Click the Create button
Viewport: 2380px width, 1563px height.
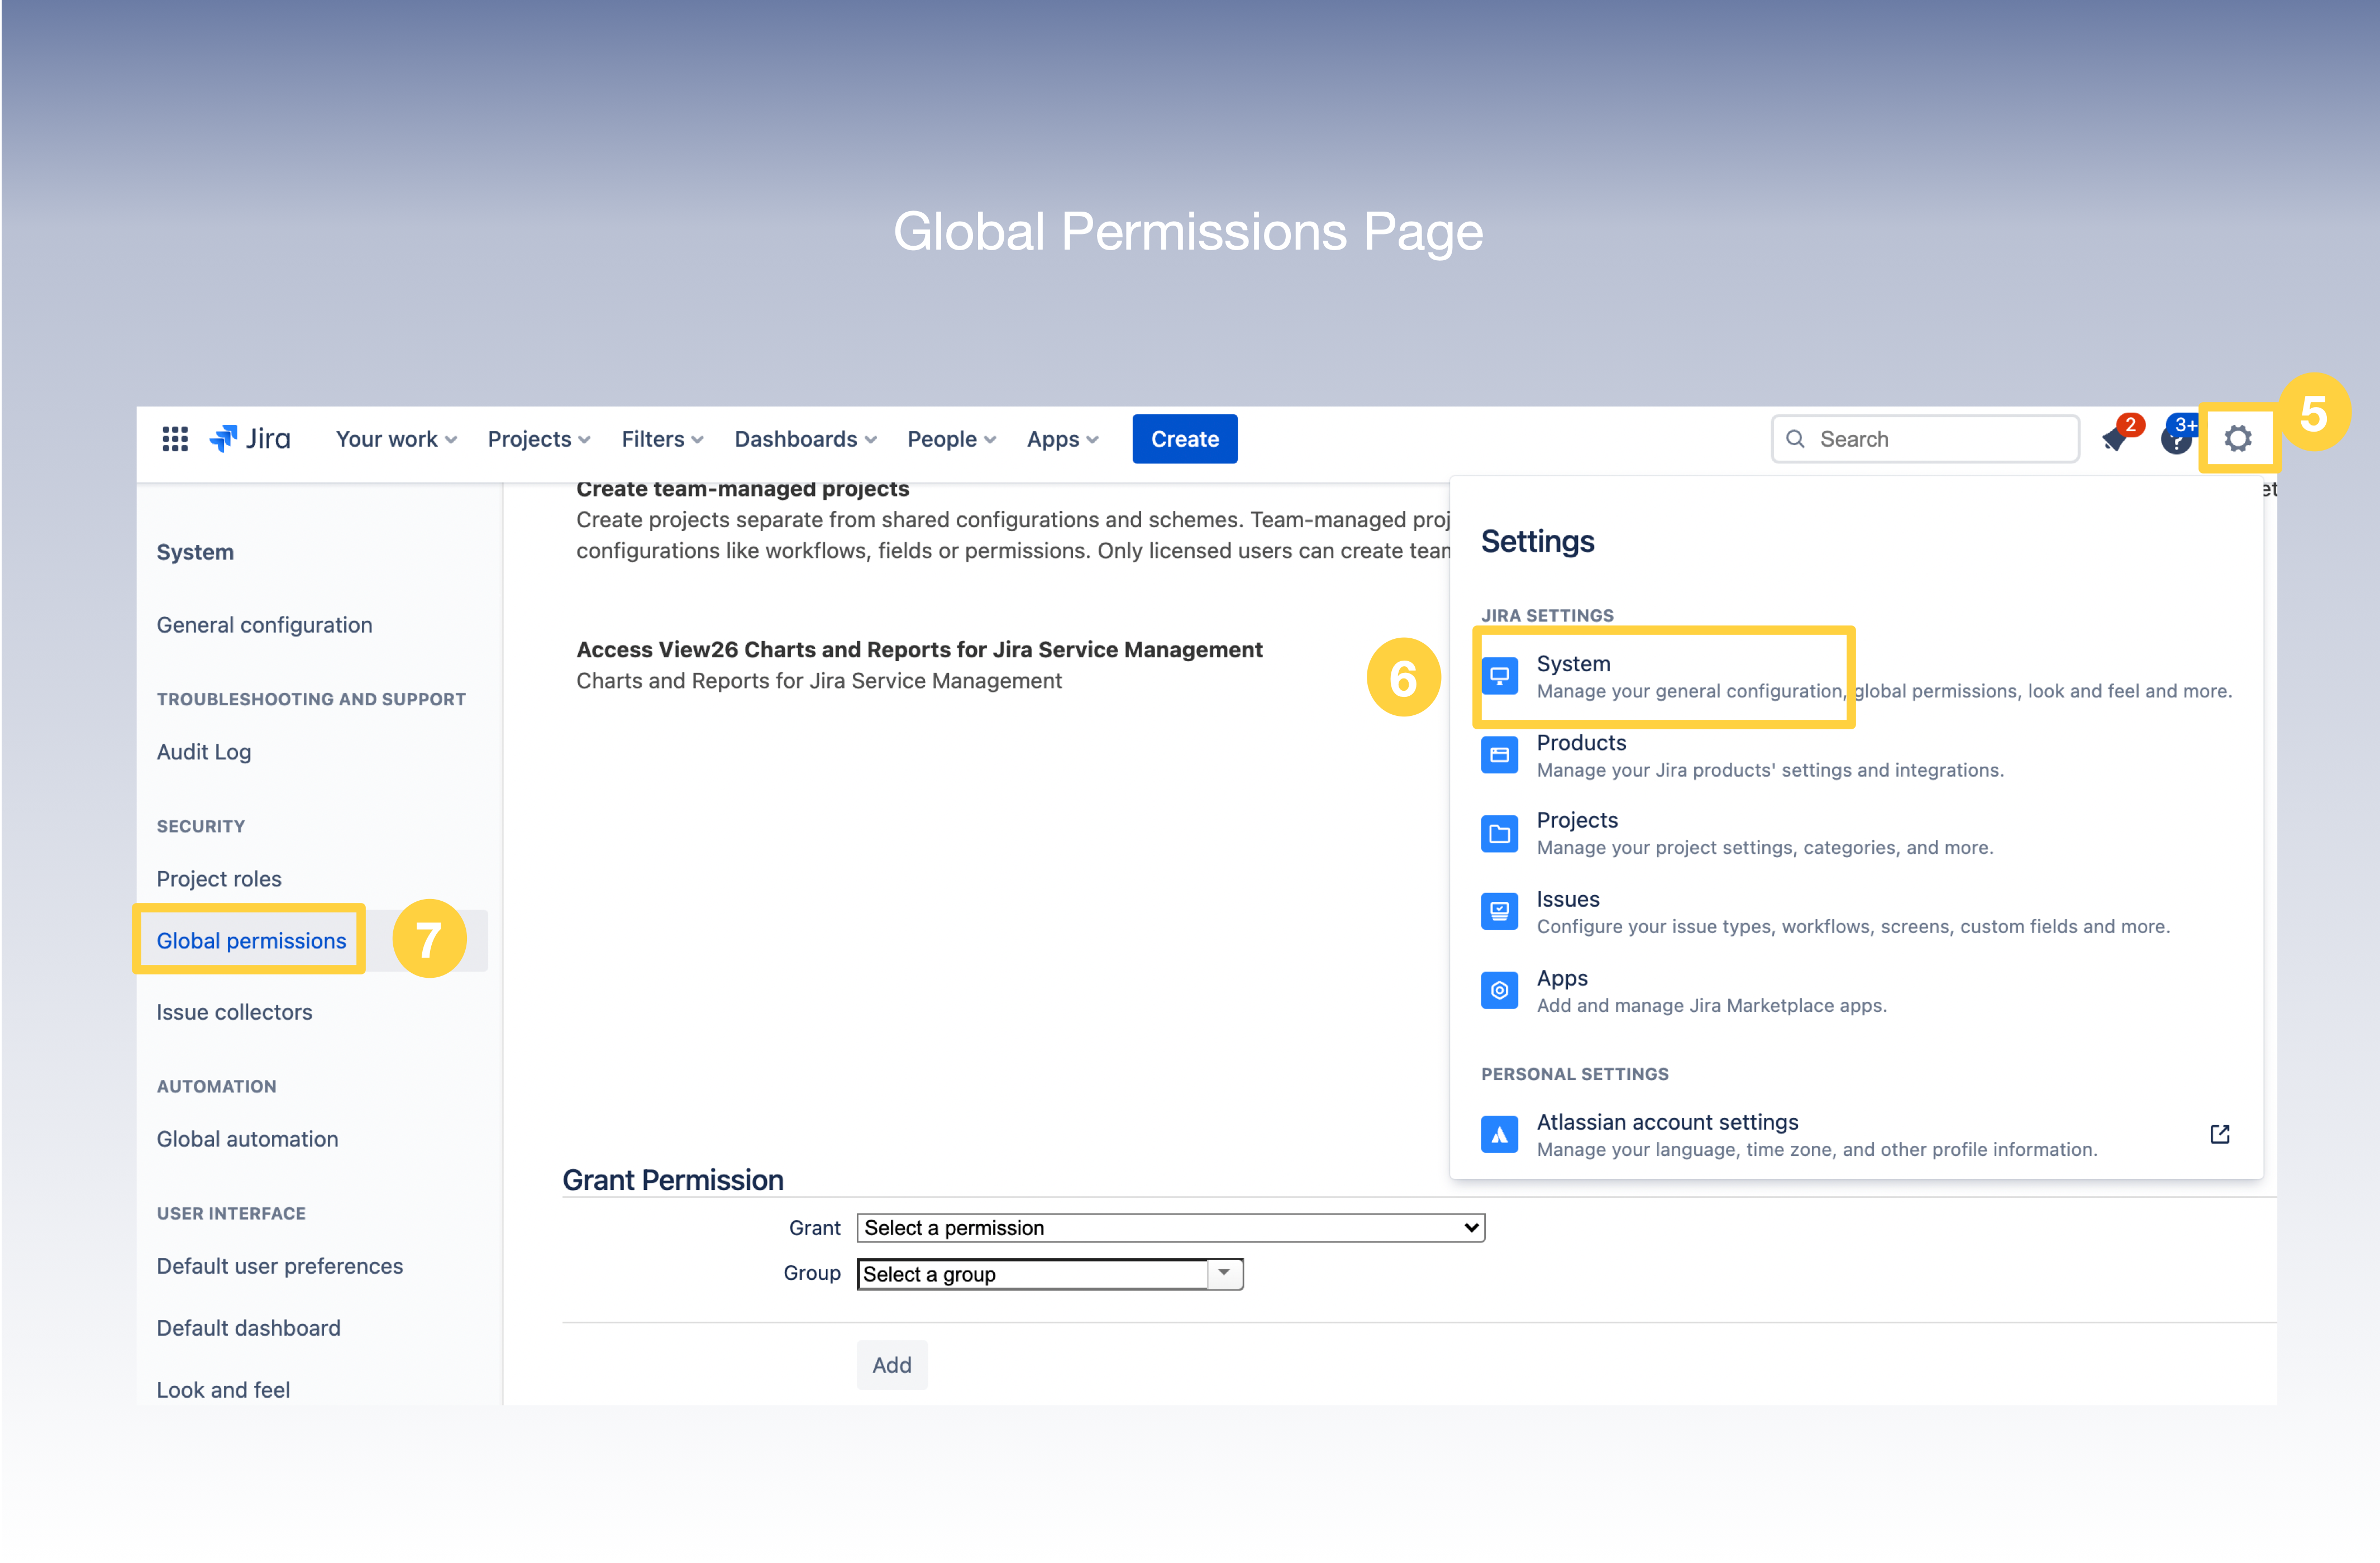click(x=1184, y=438)
